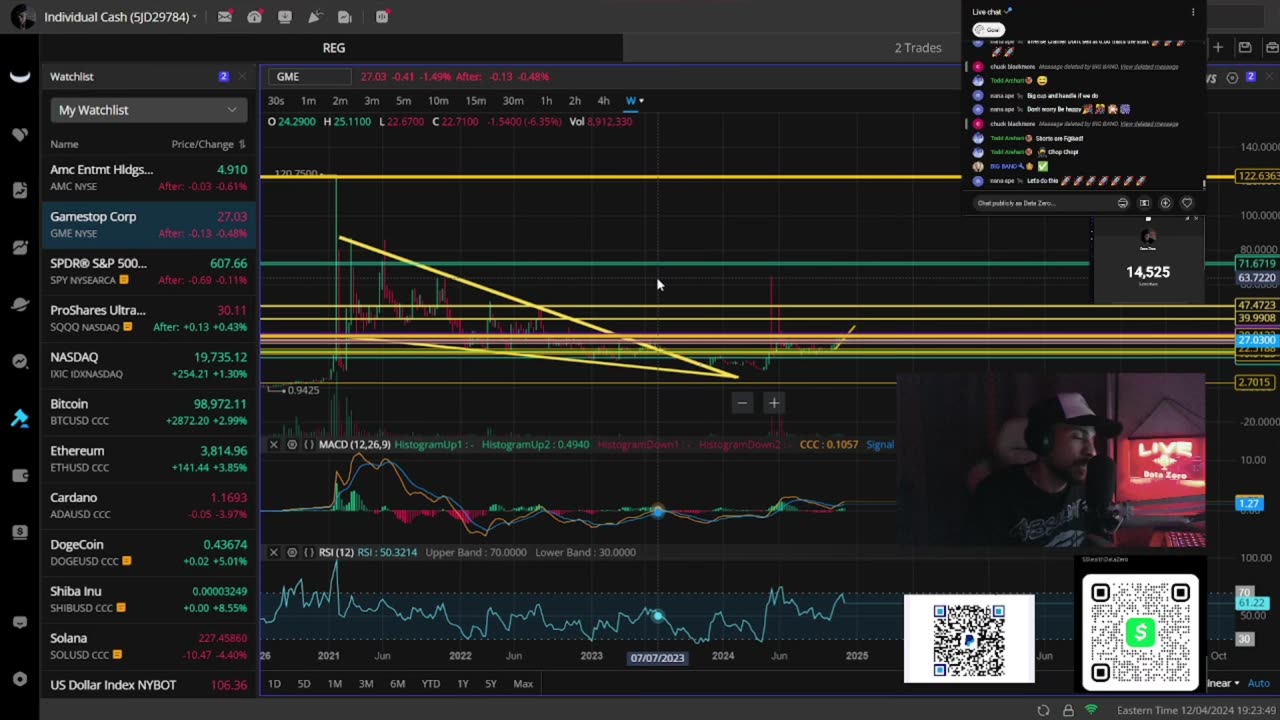Open MACD indicator settings gear
1280x720 pixels.
pyautogui.click(x=292, y=444)
